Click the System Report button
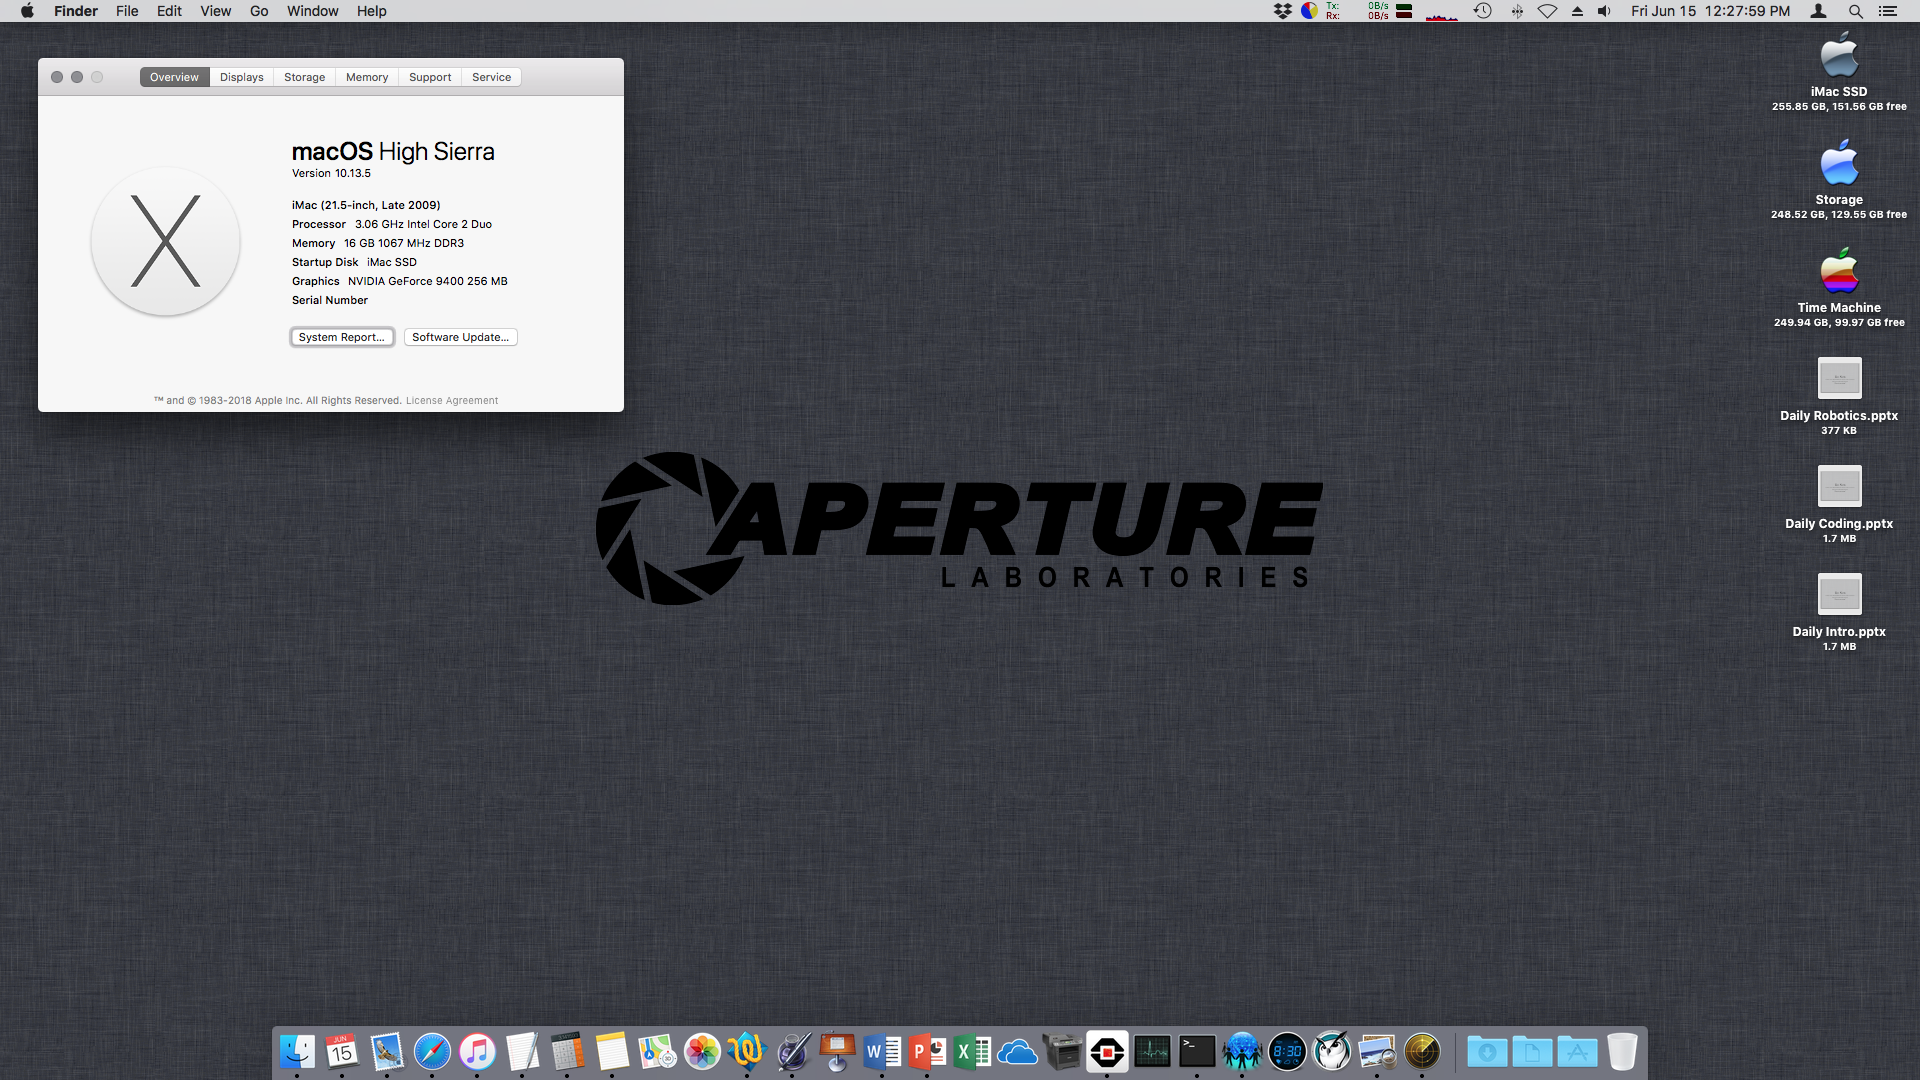This screenshot has width=1920, height=1080. pos(342,337)
